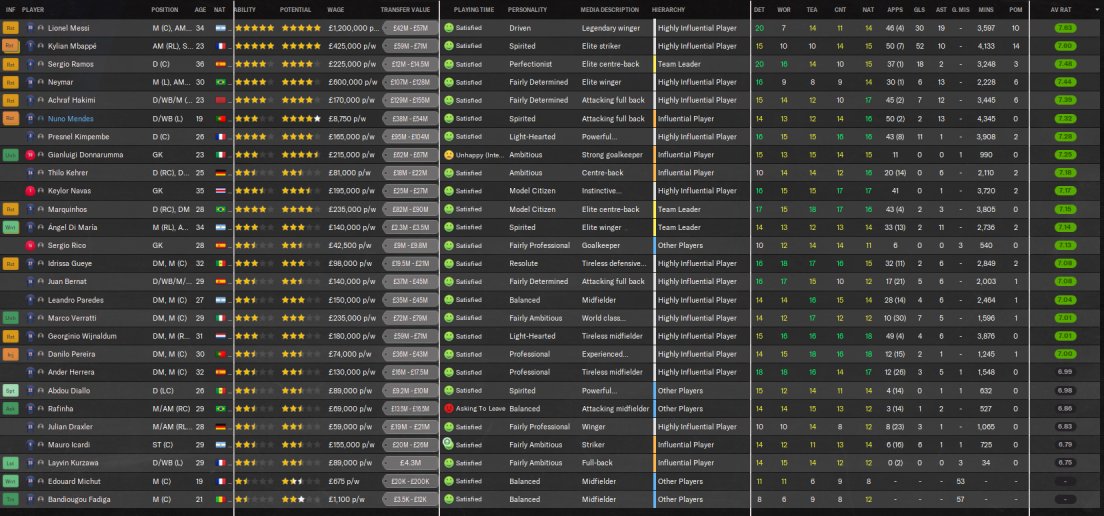1104x516 pixels.
Task: Click the orange injury badge beside Danilo Pereira
Action: tap(11, 354)
